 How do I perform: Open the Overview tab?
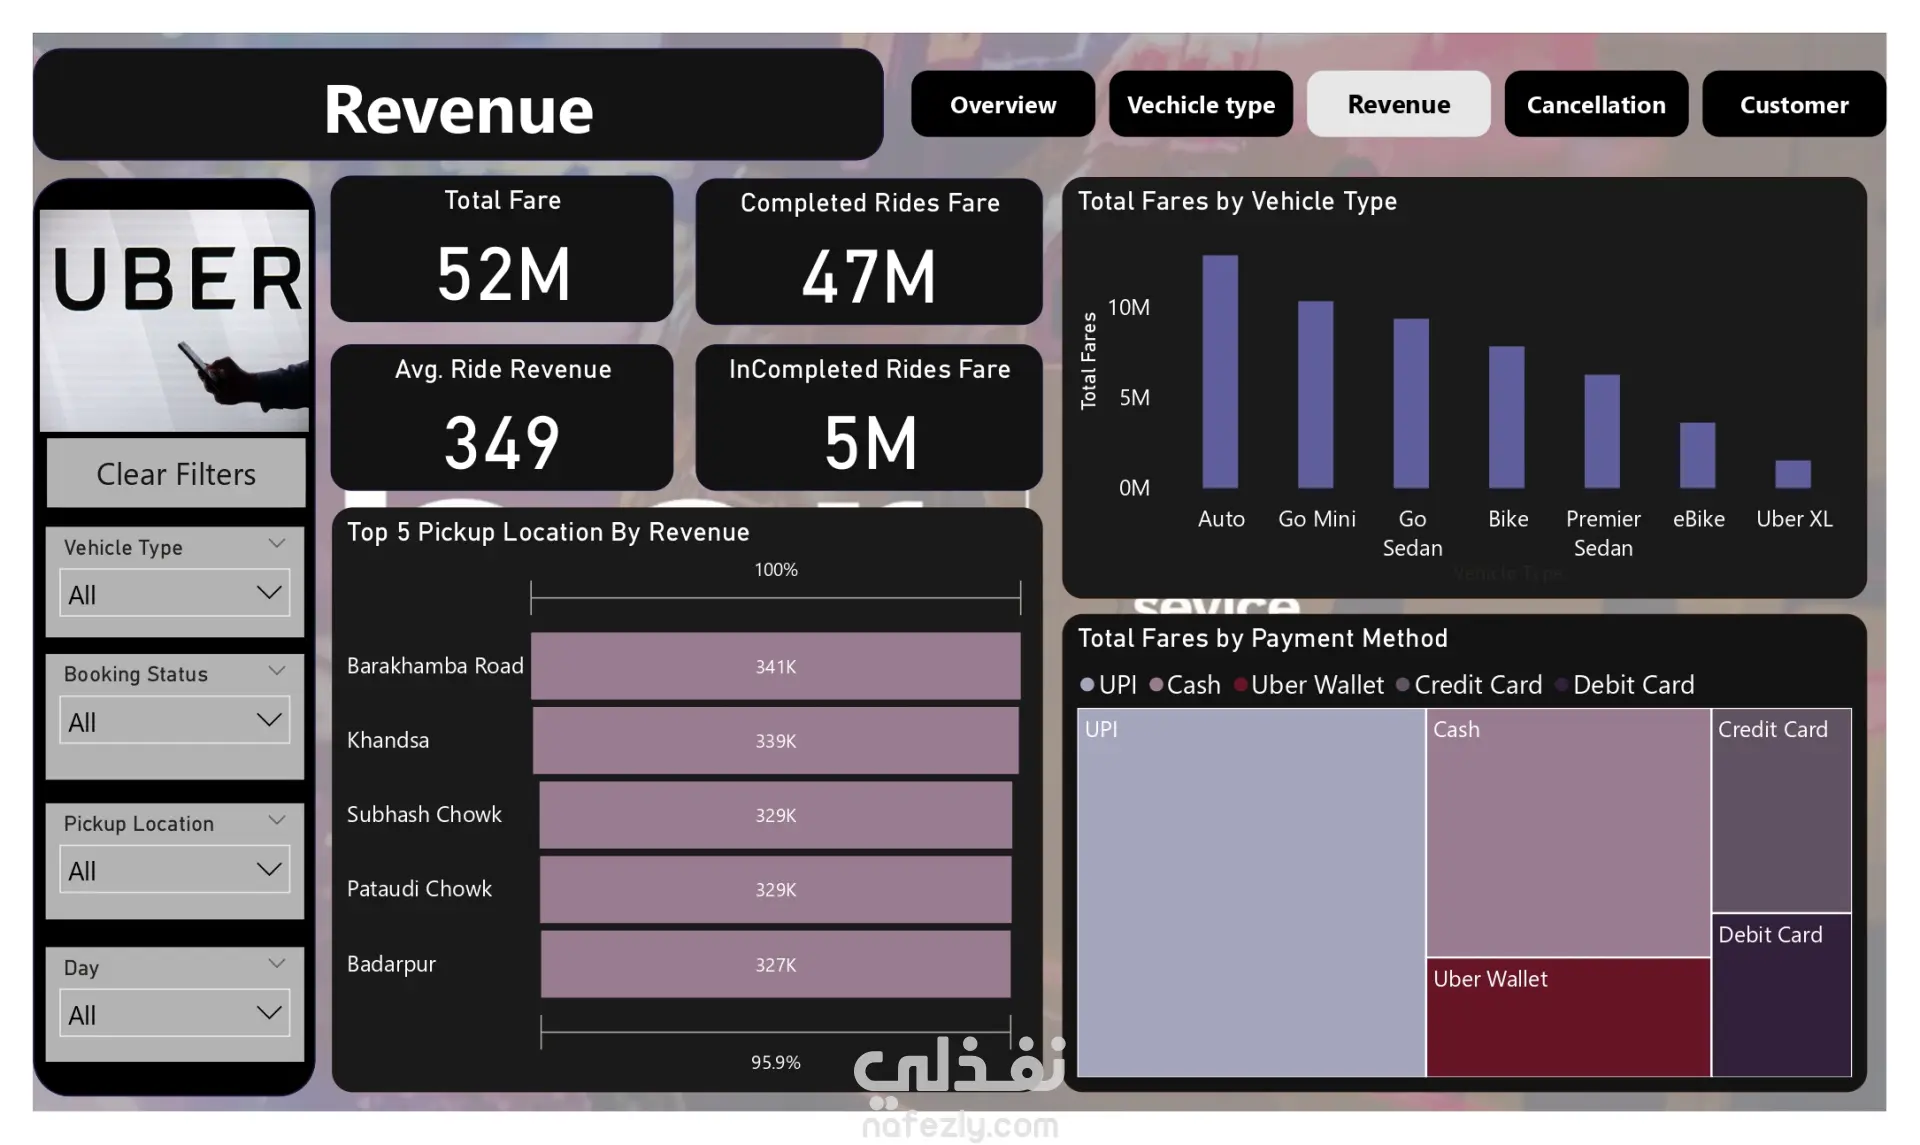(1002, 104)
